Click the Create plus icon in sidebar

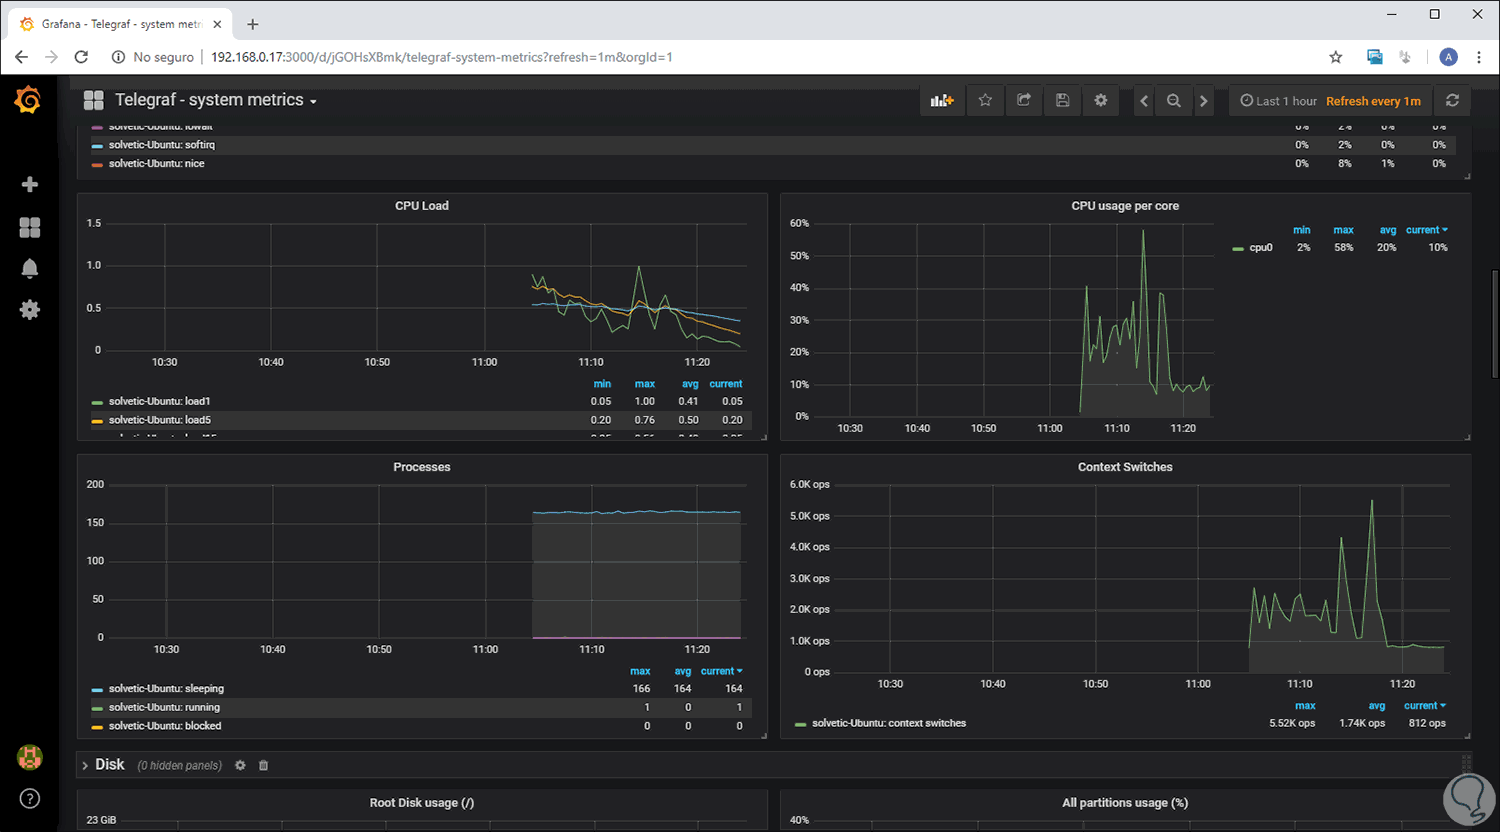point(30,184)
